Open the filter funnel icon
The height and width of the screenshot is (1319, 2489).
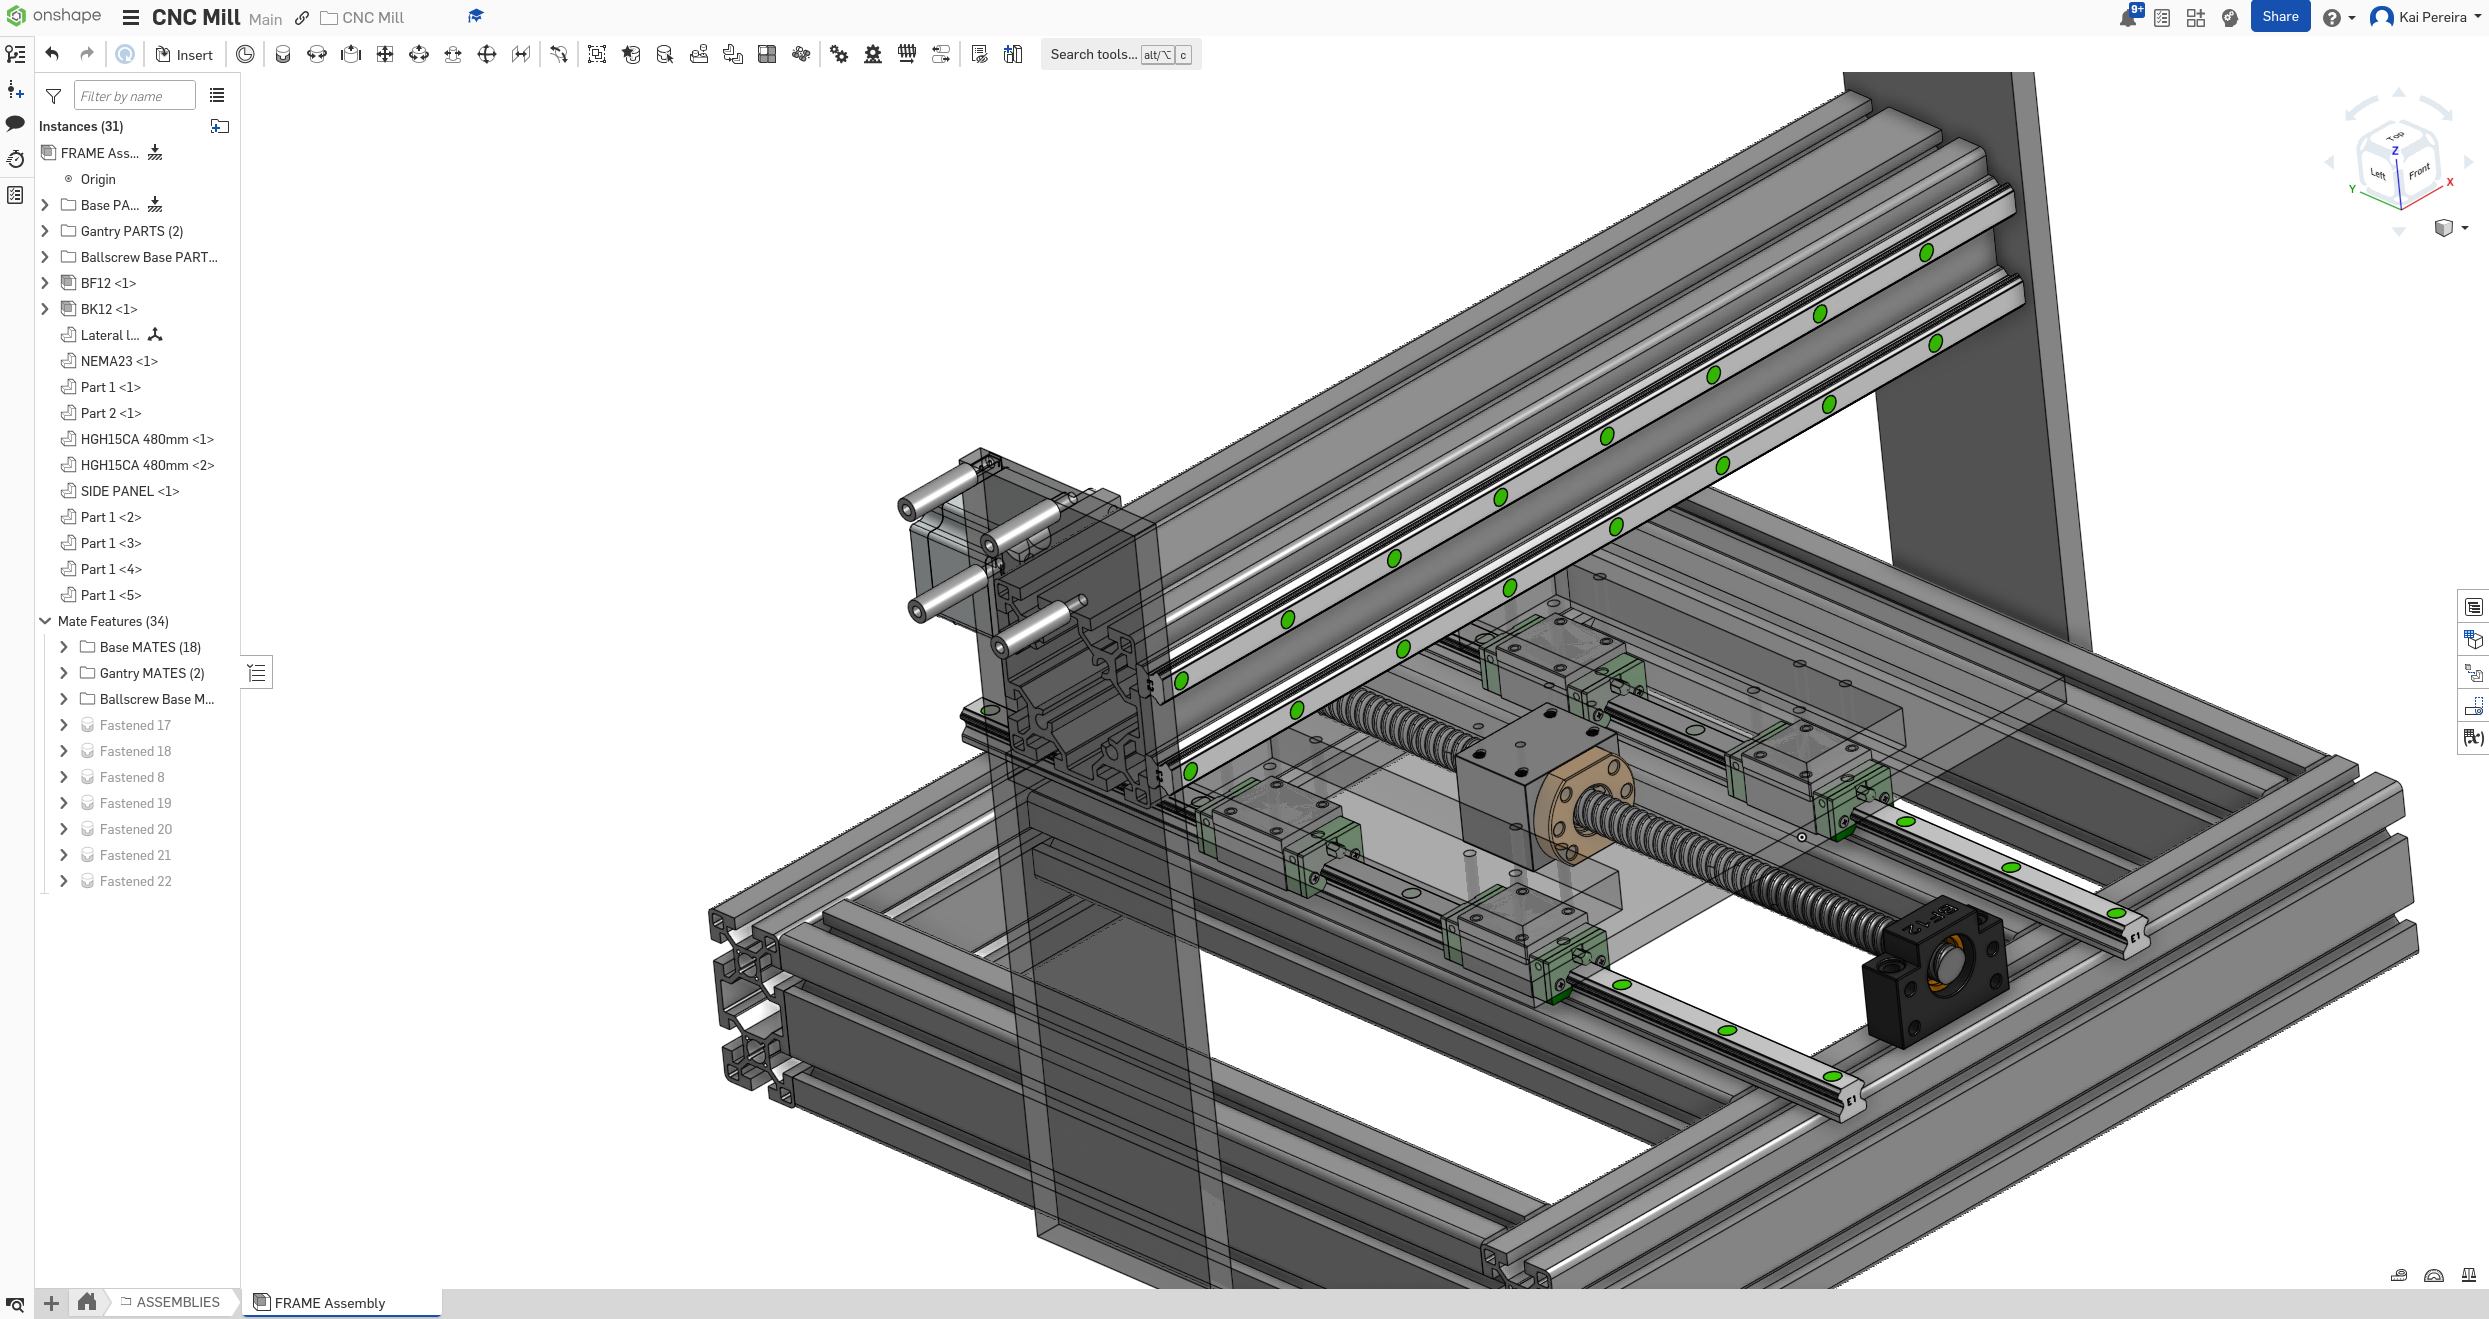[54, 96]
